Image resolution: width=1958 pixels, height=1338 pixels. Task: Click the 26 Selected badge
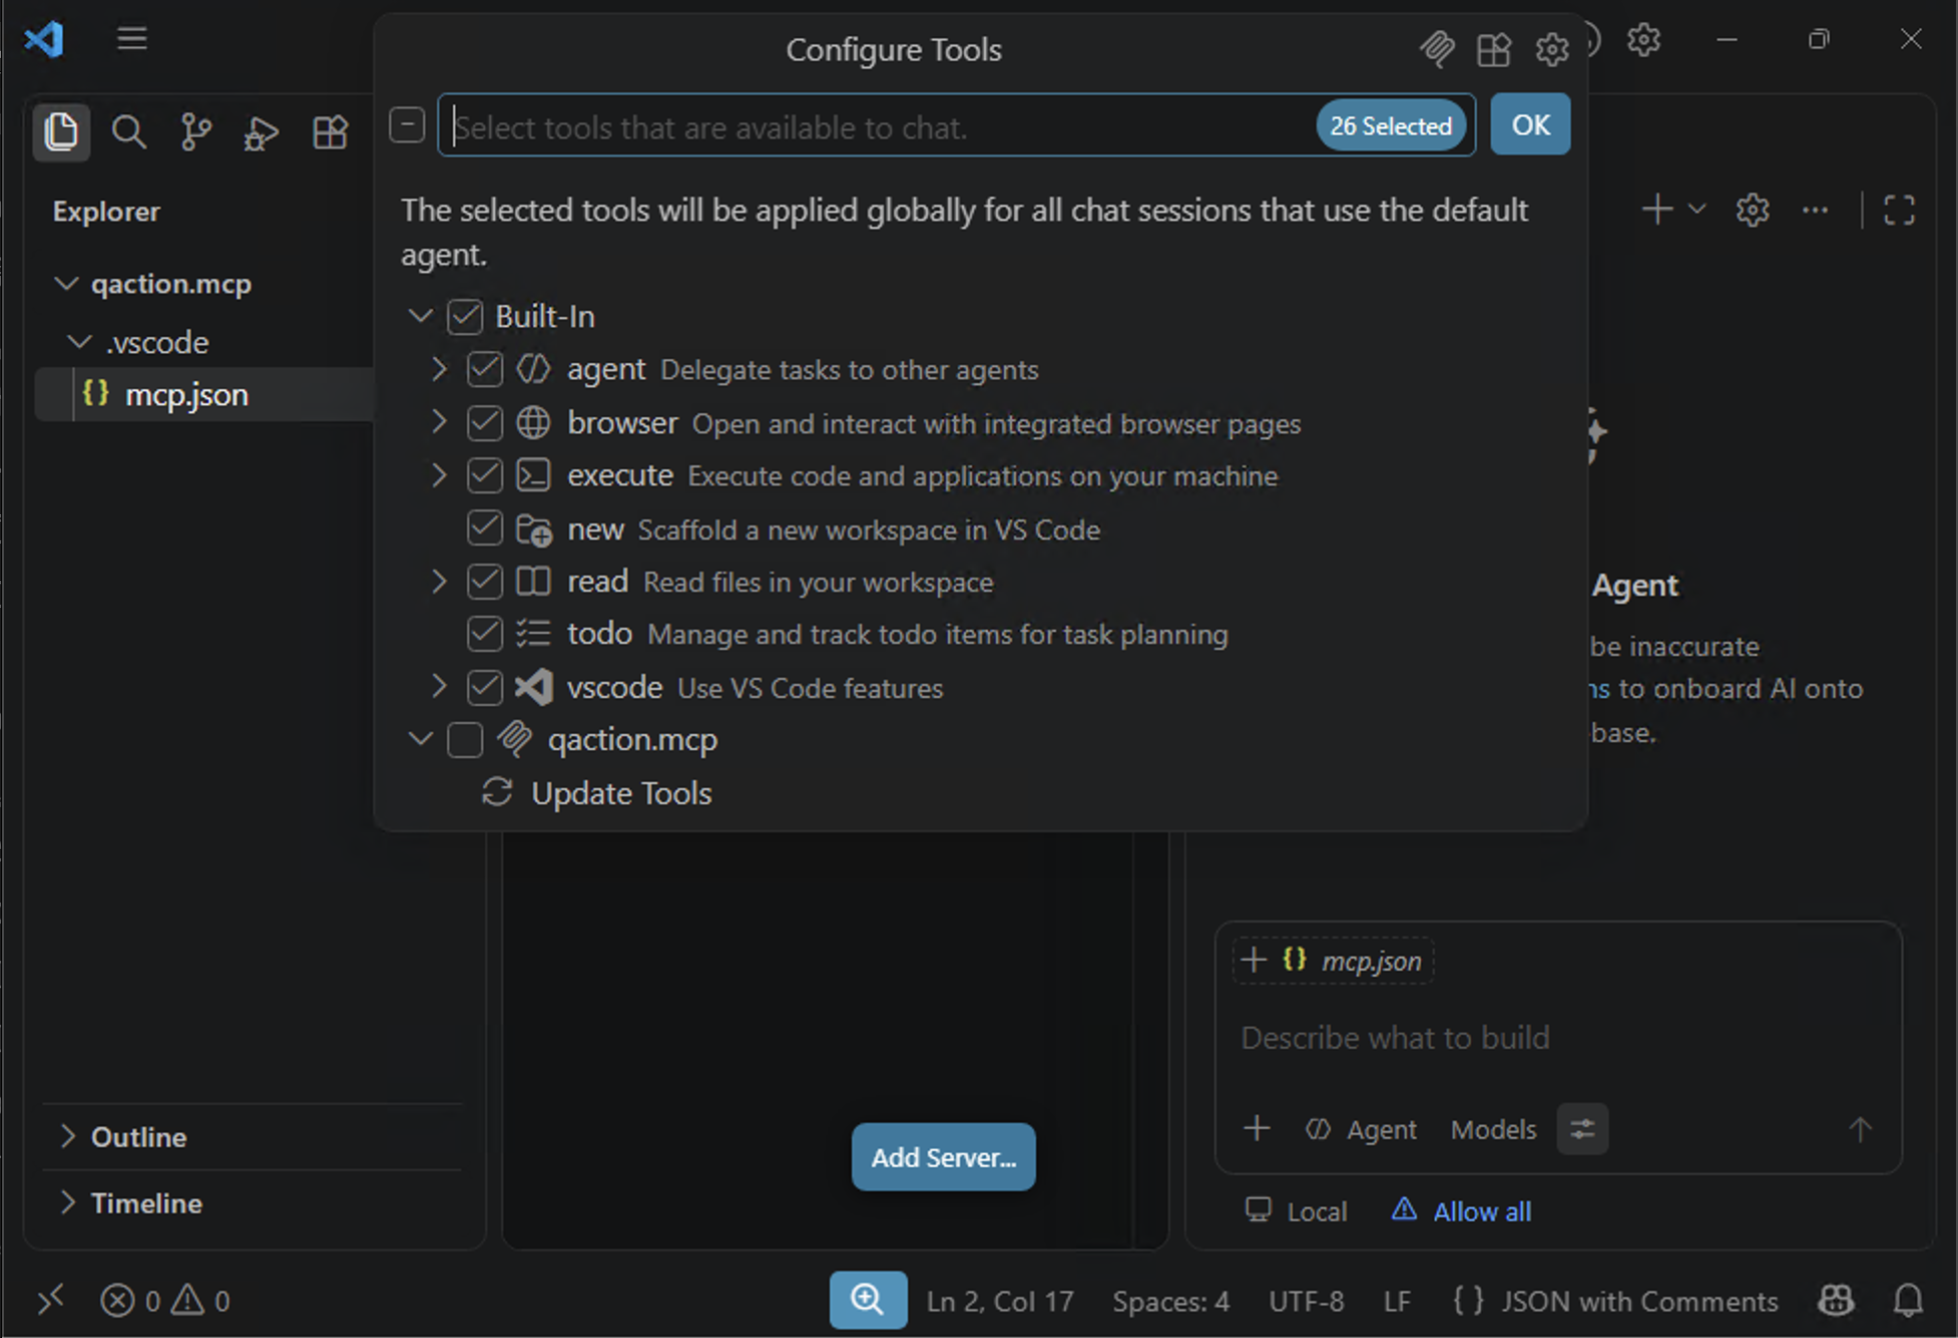[x=1391, y=126]
